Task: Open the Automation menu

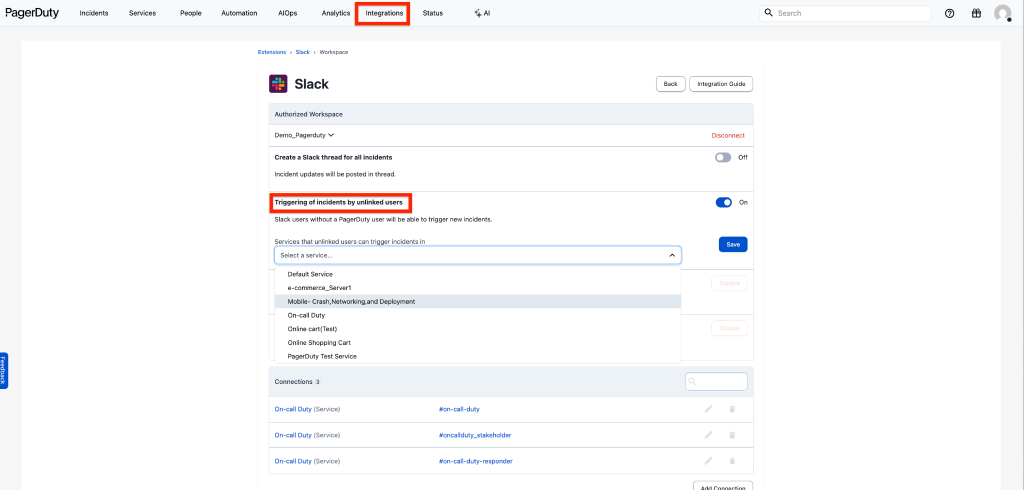Action: coord(239,13)
